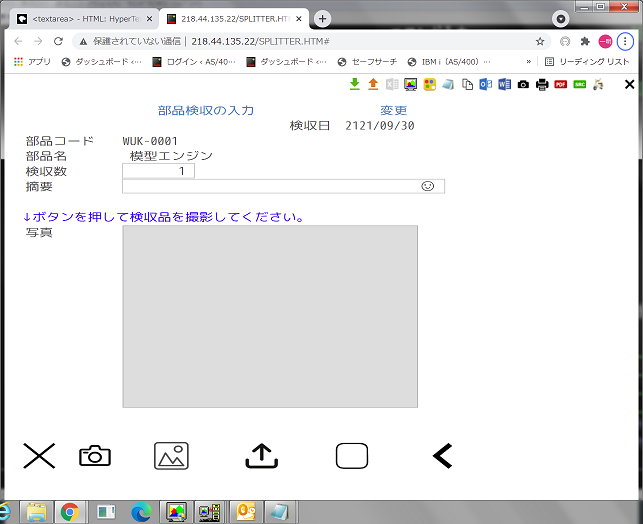Click the gray 写真 photo preview area

coord(270,316)
